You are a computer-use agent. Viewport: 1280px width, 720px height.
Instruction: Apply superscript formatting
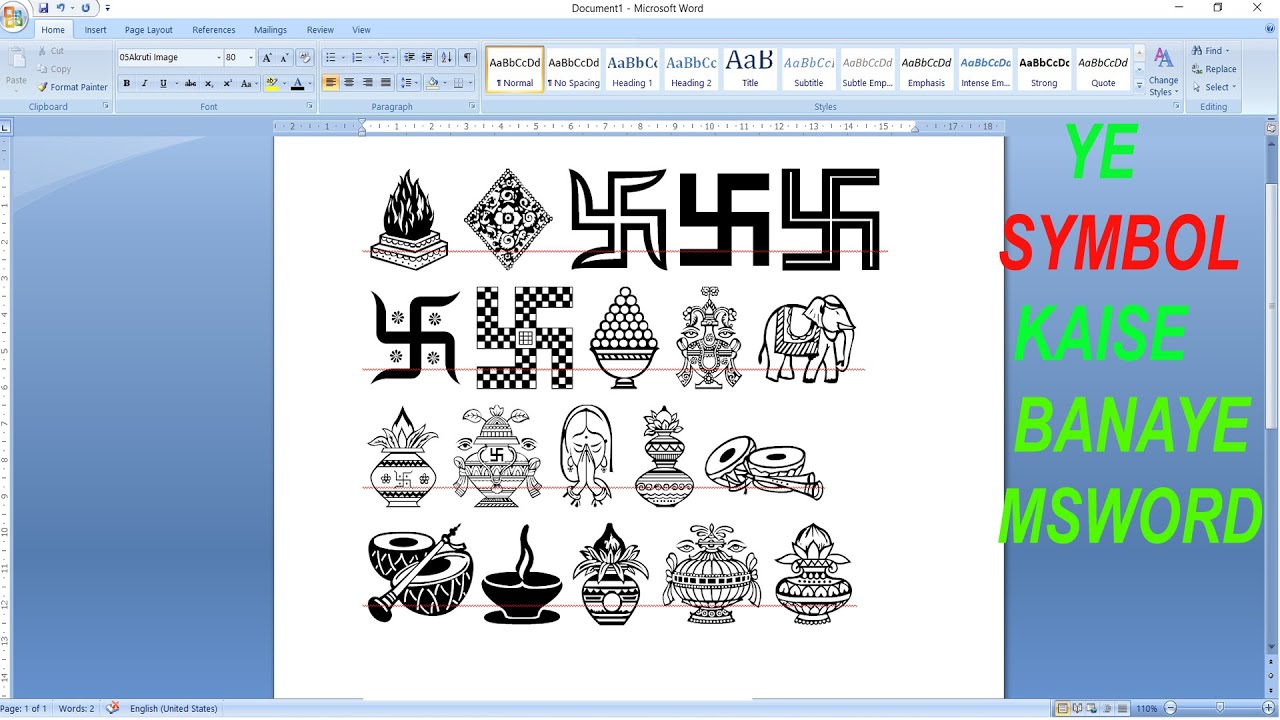227,83
